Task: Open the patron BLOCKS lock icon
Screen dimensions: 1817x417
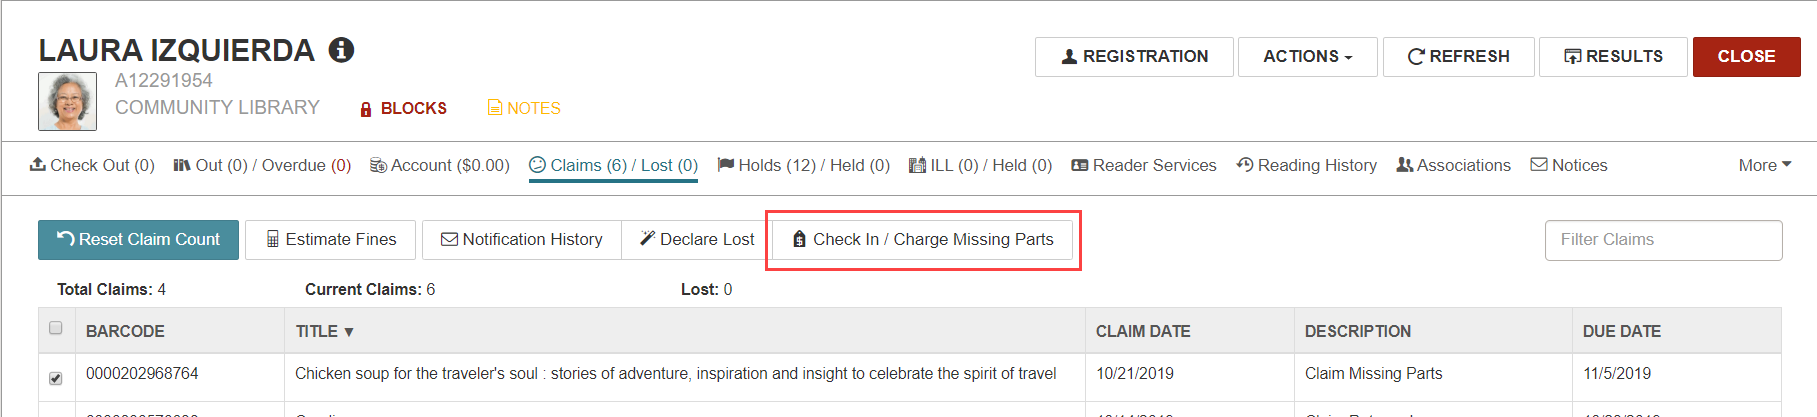Action: [x=366, y=109]
